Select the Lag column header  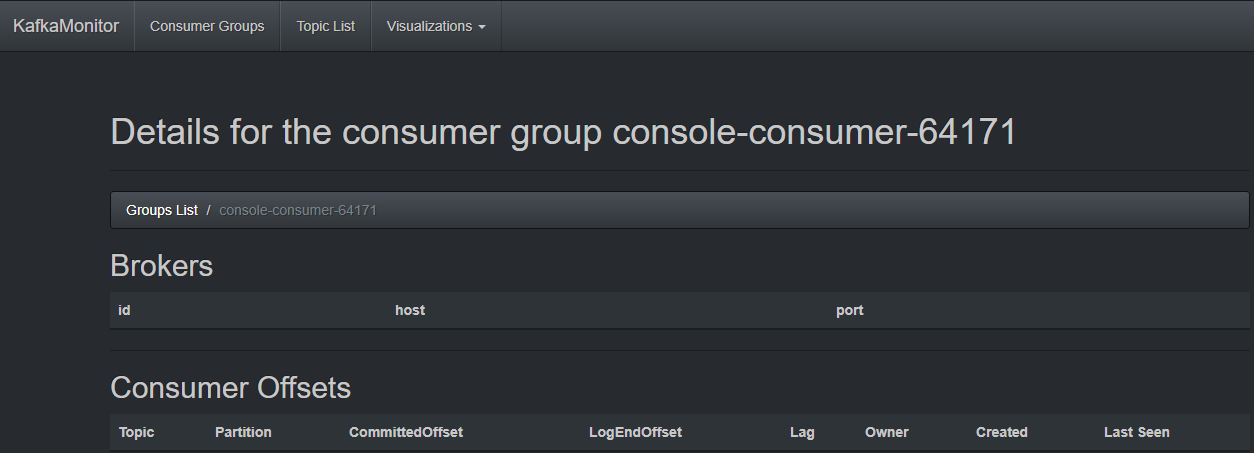pyautogui.click(x=802, y=432)
